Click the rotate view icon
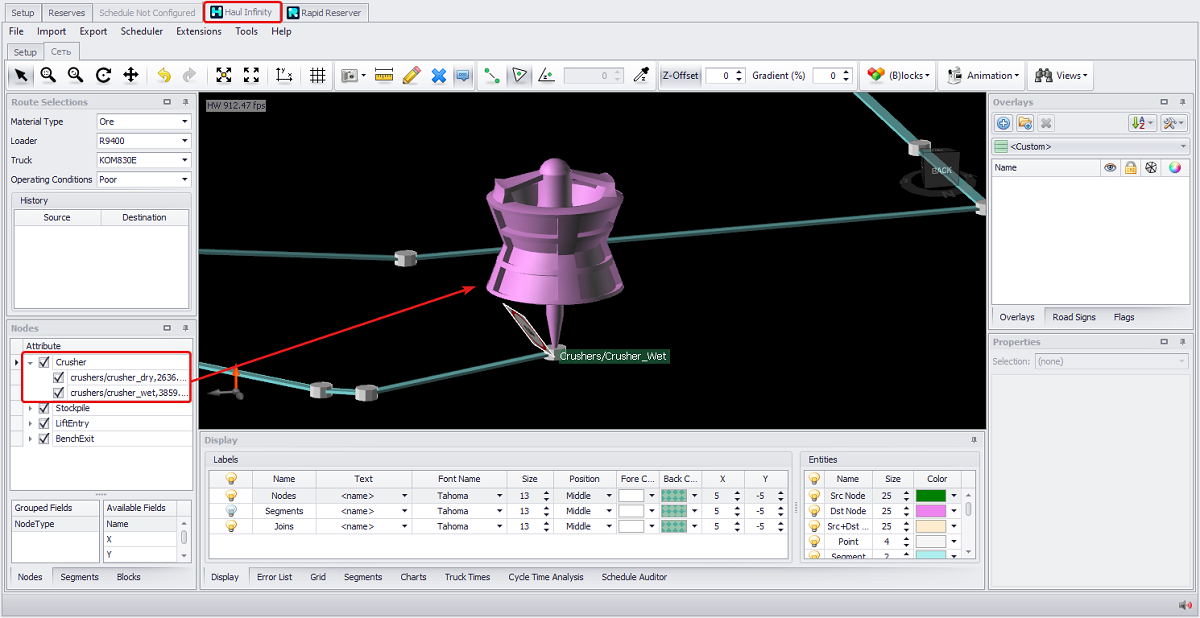Viewport: 1200px width, 618px height. click(x=103, y=75)
